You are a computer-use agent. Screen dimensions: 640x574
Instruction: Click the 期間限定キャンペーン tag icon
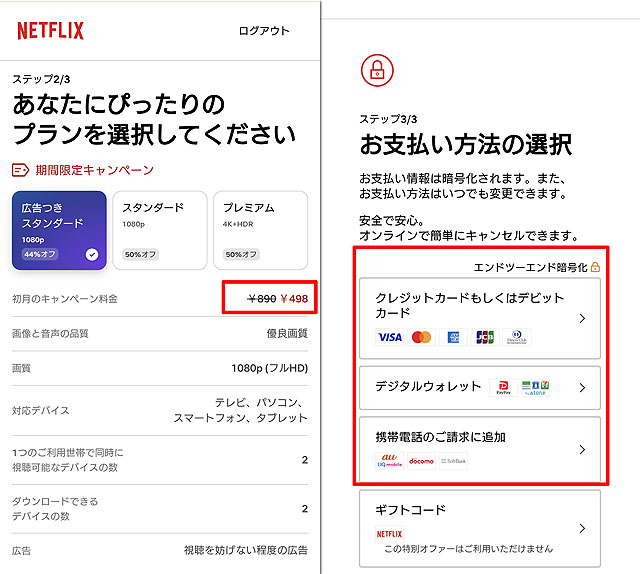point(21,170)
